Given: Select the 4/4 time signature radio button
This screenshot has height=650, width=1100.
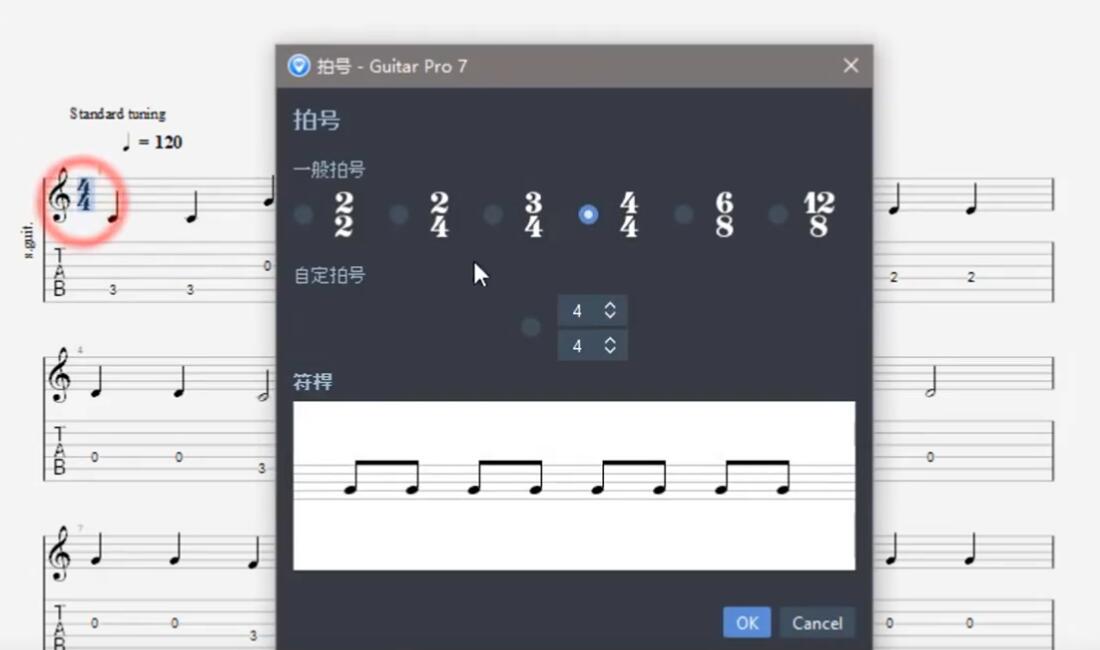Looking at the screenshot, I should (588, 214).
